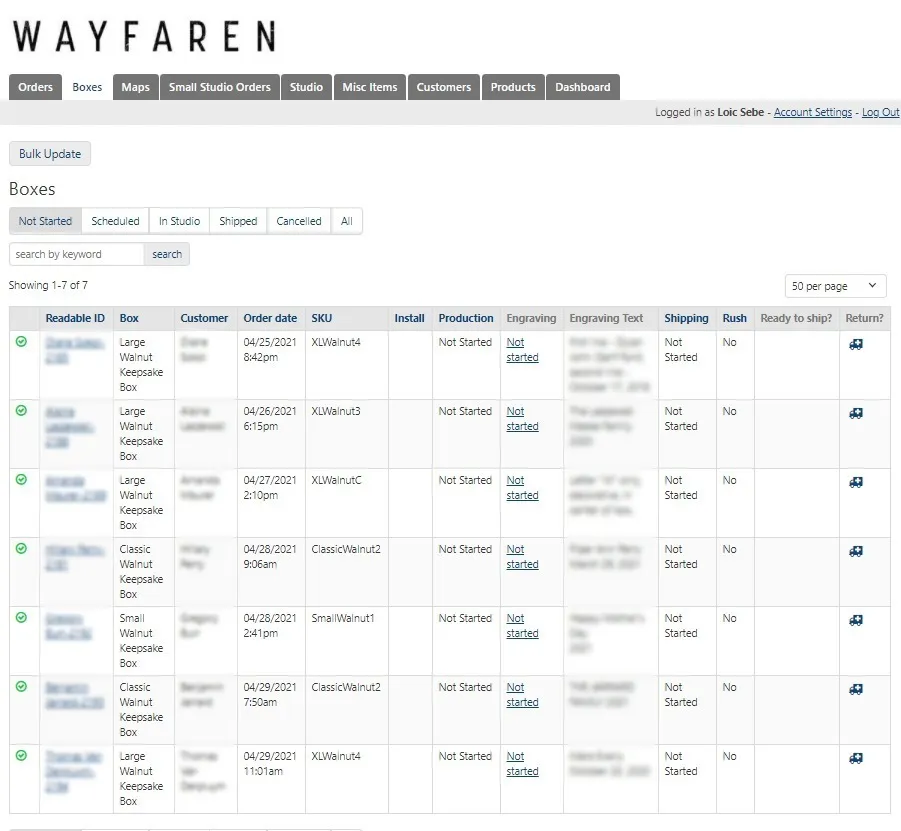This screenshot has width=901, height=831.
Task: Open Not started engraving link in SmallWalnut1 row
Action: tap(522, 625)
